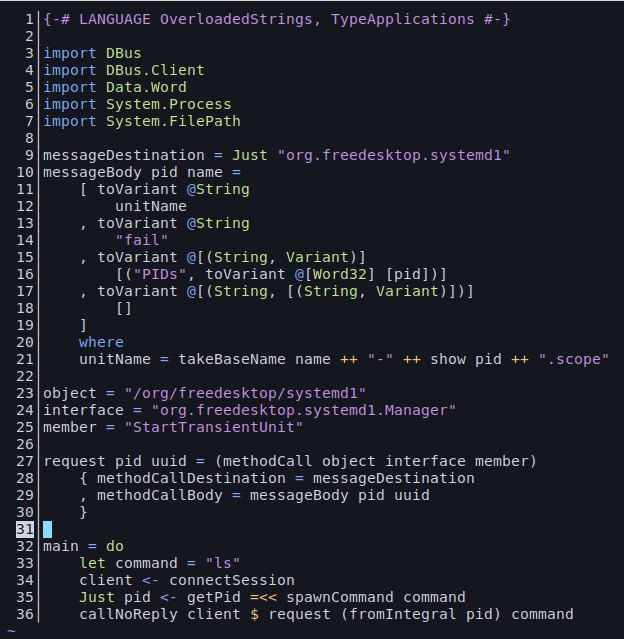The width and height of the screenshot is (624, 639).
Task: Click 'messageBody pid name' on line 10
Action: coord(133,172)
